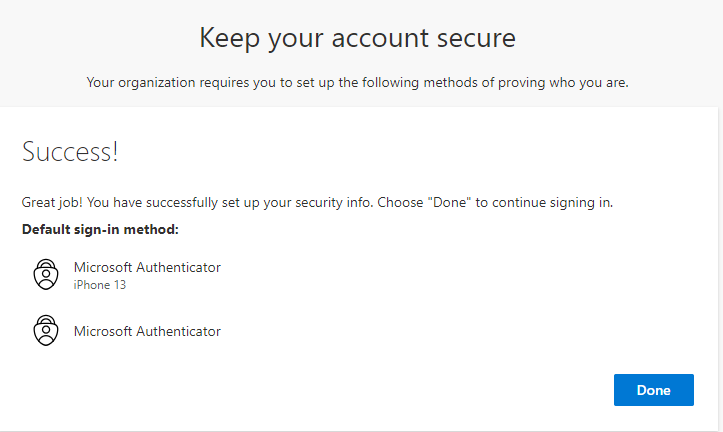Viewport: 723px width, 432px height.
Task: Click the Success! heading
Action: tap(70, 152)
